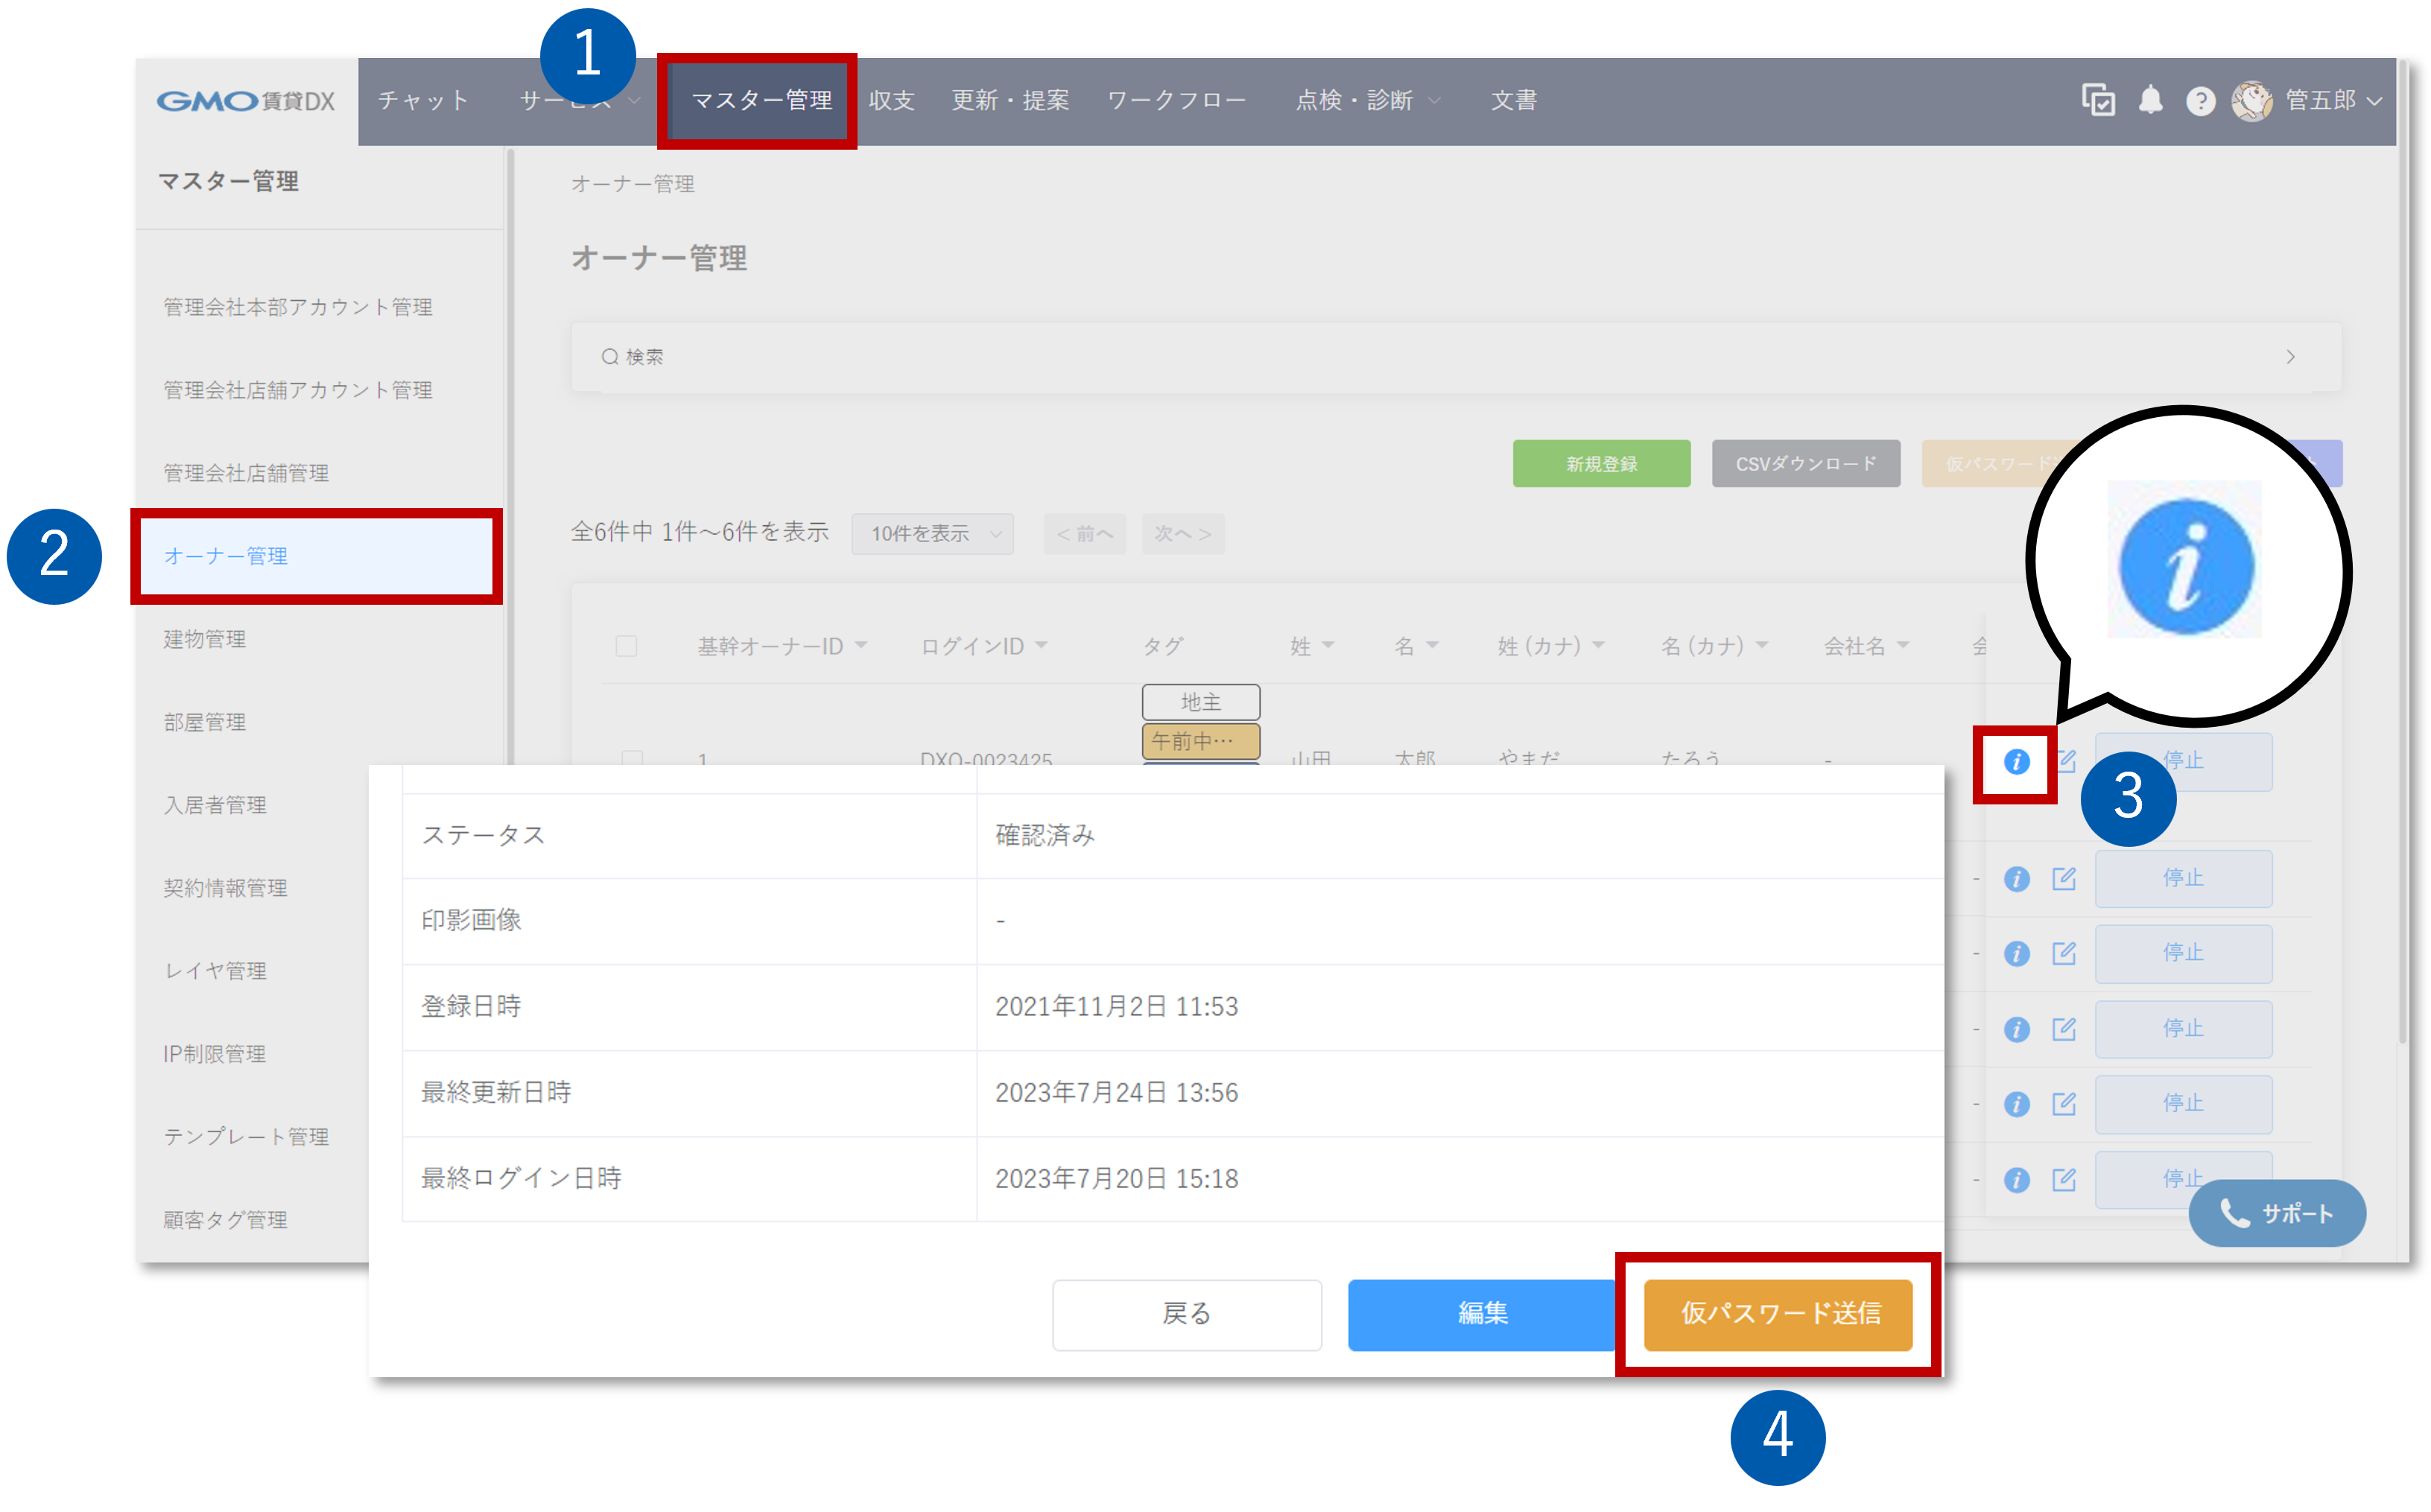Open the マスター管理 top menu
Viewport: 2431px width, 1512px height.
[761, 101]
